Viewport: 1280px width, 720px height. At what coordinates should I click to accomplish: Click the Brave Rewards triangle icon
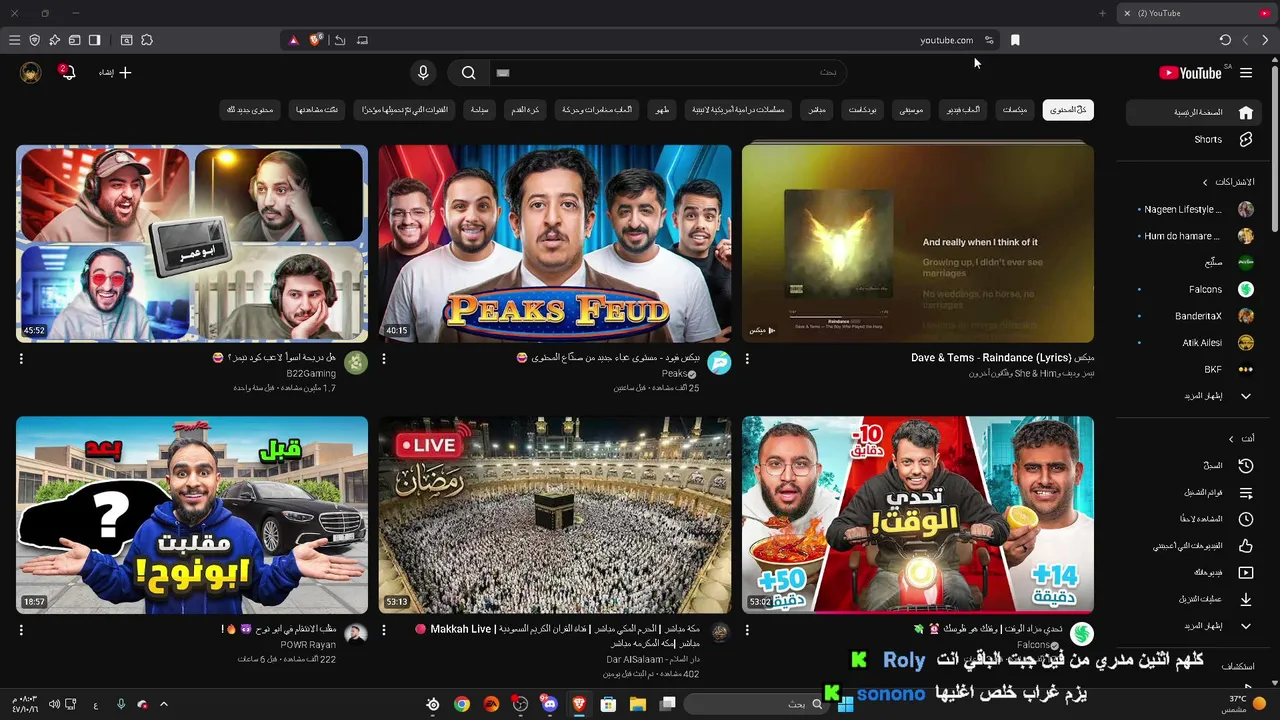(293, 40)
